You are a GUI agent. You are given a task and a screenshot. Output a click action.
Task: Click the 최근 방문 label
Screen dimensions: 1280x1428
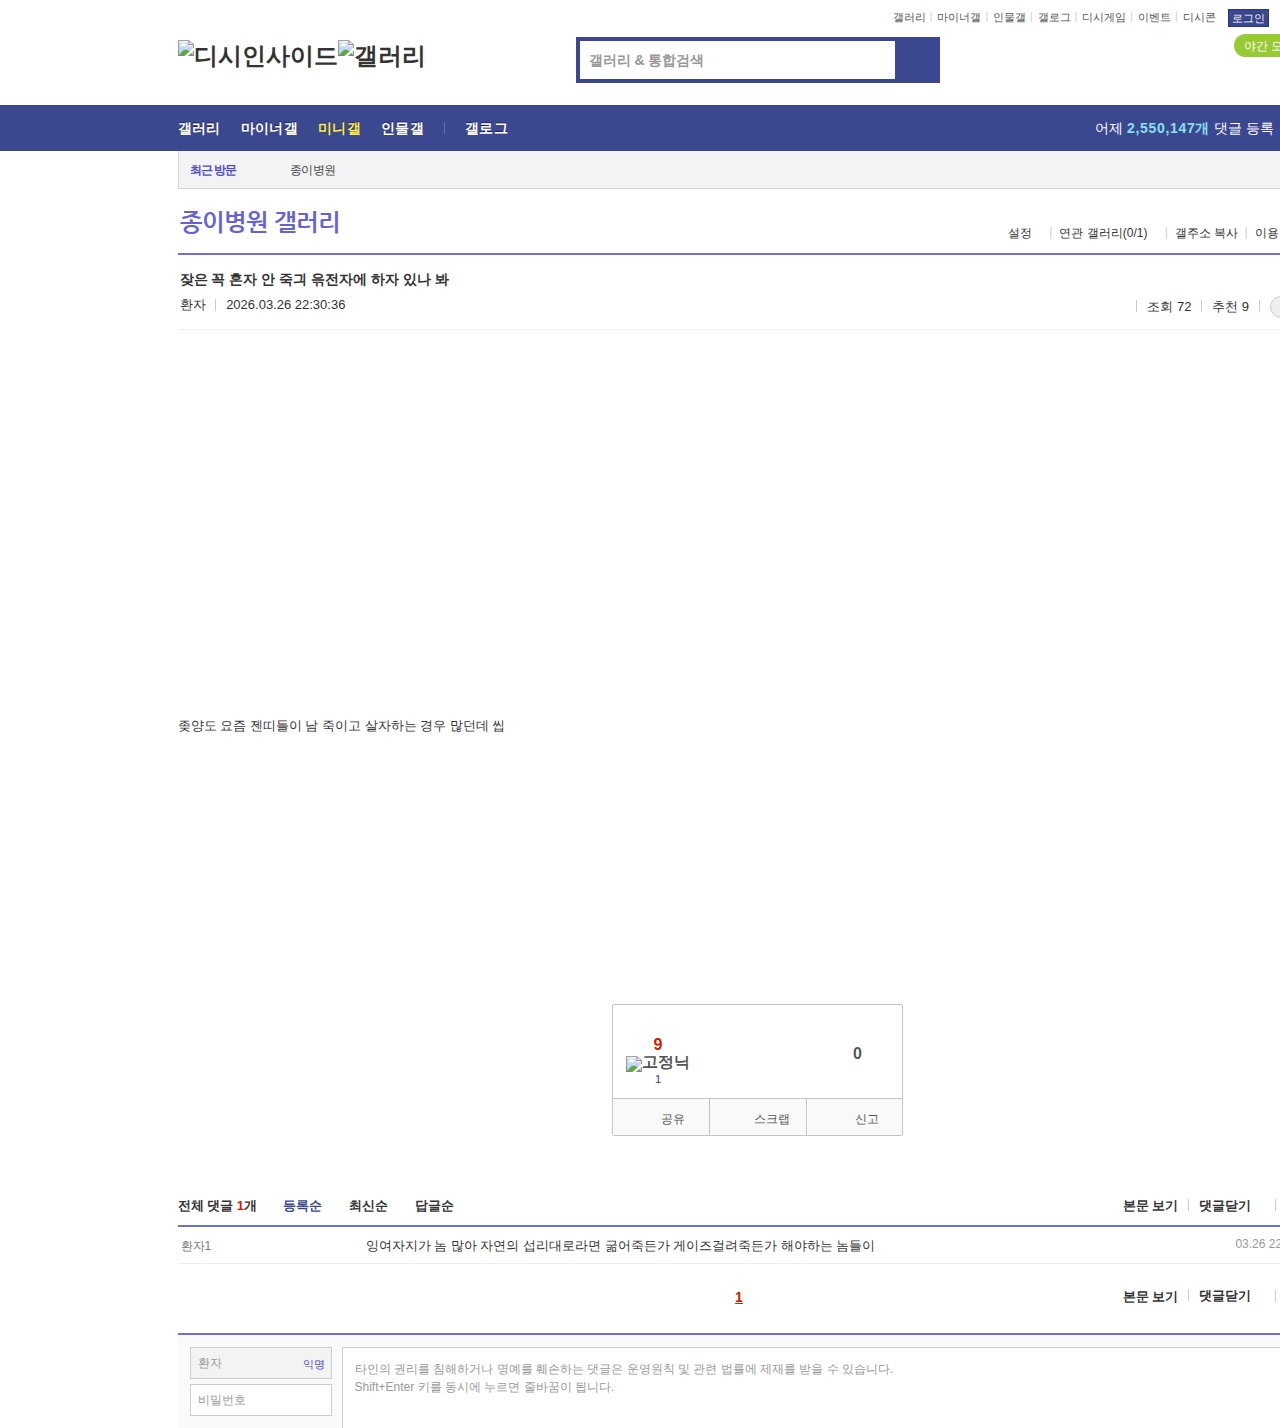coord(213,170)
